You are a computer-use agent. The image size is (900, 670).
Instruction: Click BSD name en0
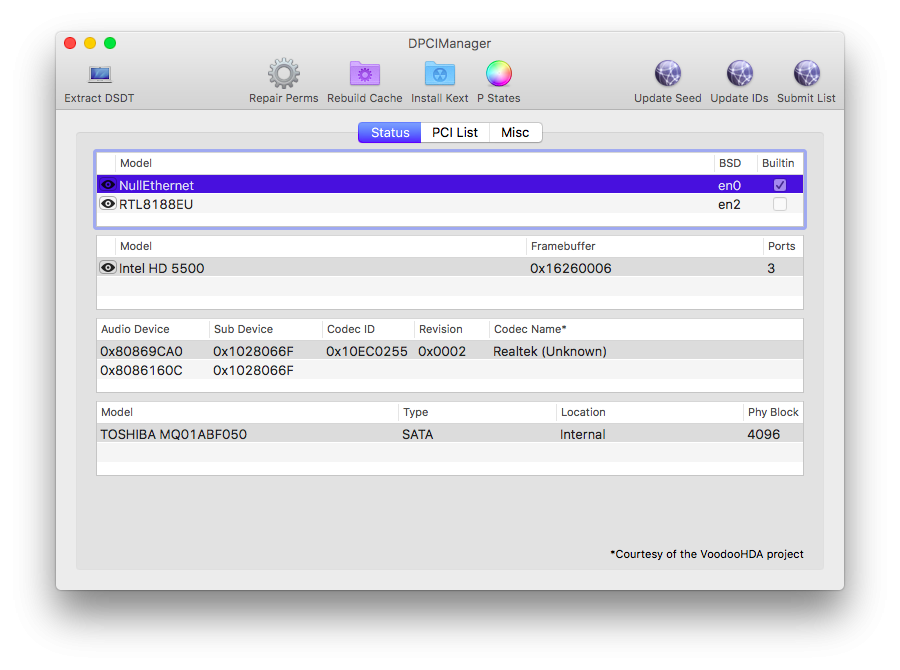730,185
